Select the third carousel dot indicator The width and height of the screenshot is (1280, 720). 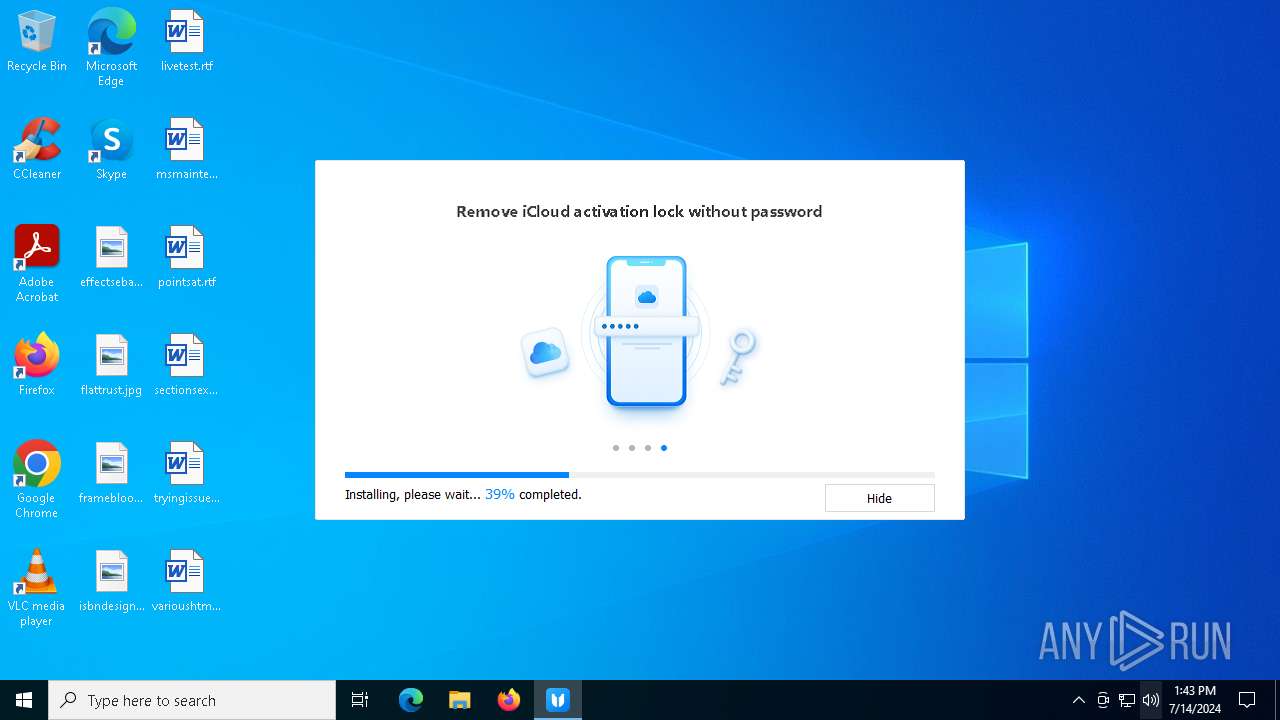pyautogui.click(x=648, y=448)
